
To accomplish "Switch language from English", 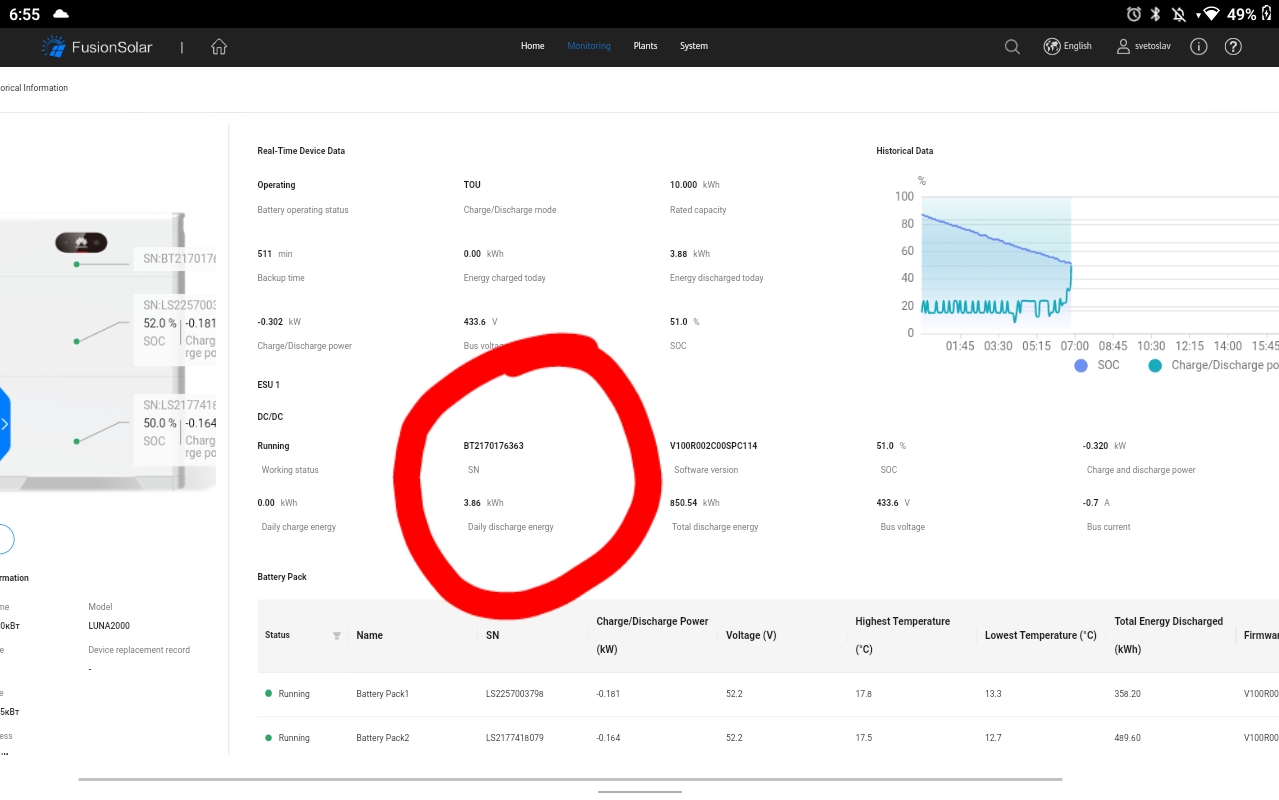I will pos(1077,46).
